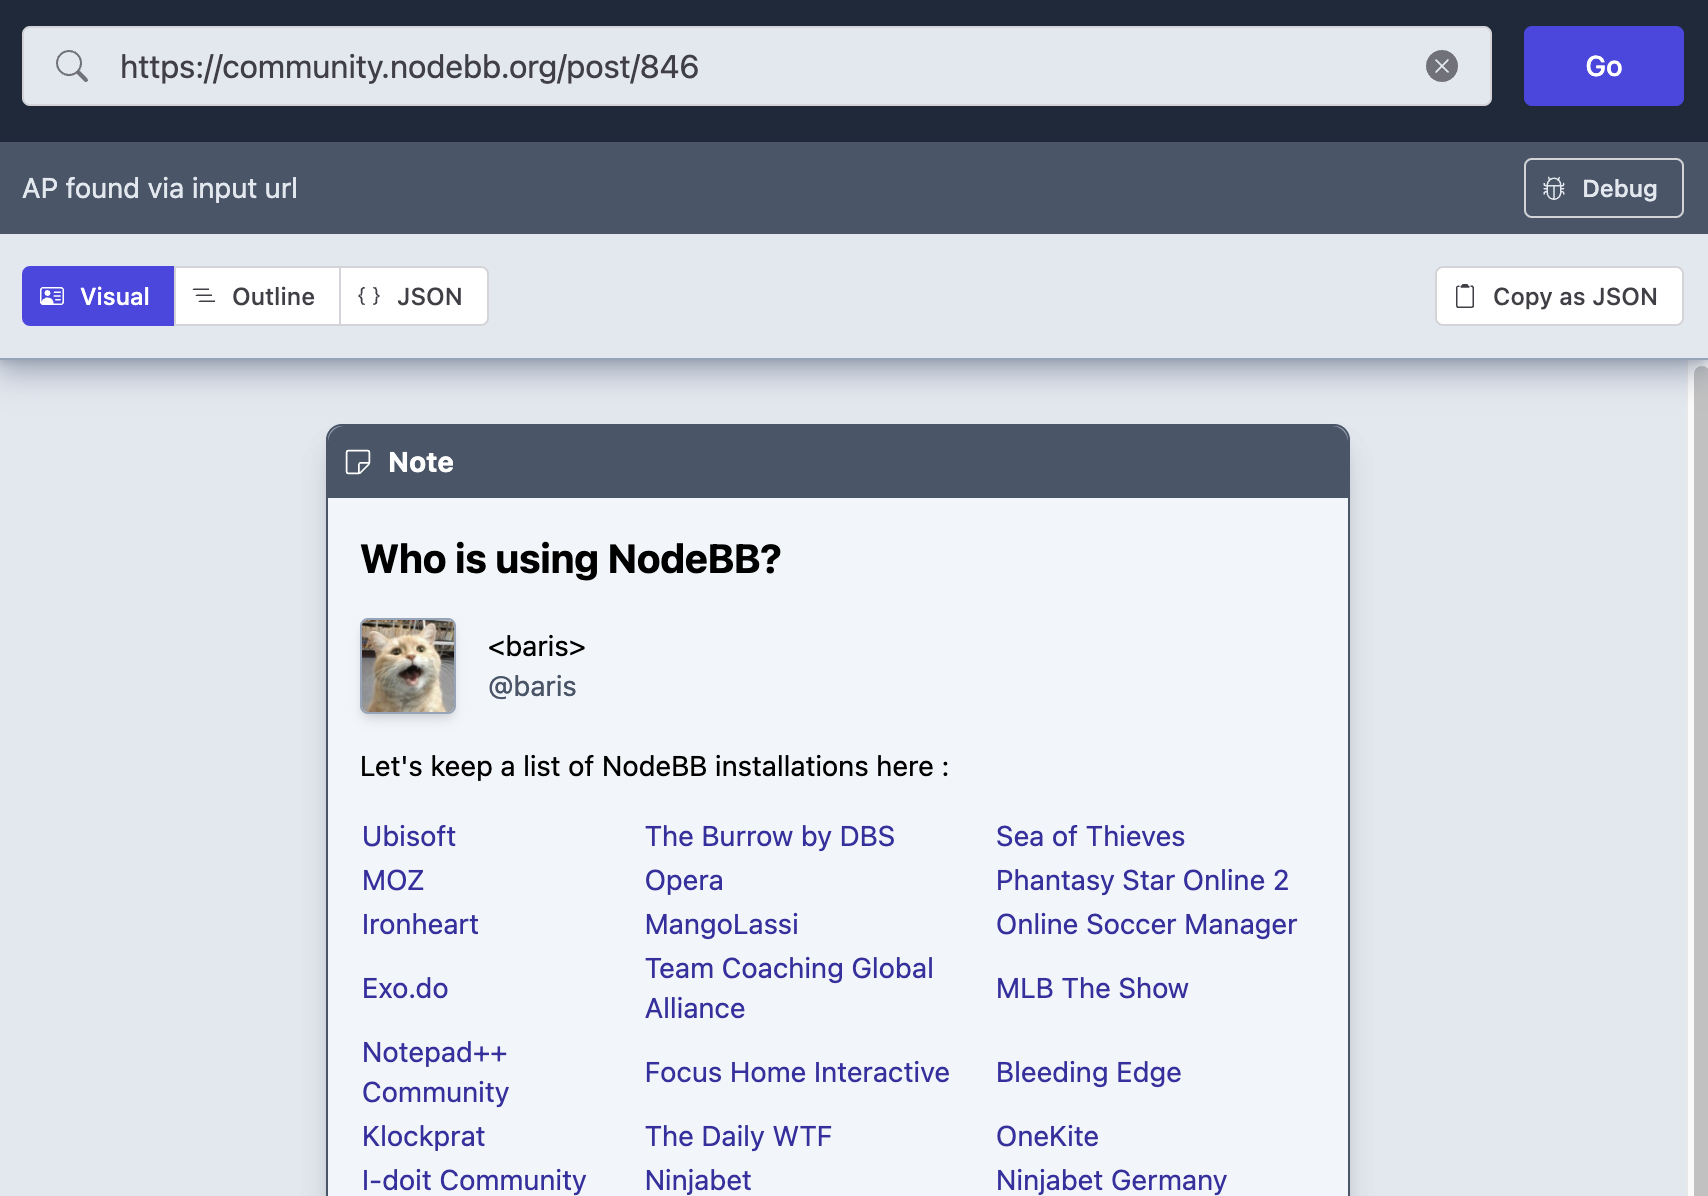Open Phantasy Star Online 2 link
Viewport: 1708px width, 1196px height.
1142,880
